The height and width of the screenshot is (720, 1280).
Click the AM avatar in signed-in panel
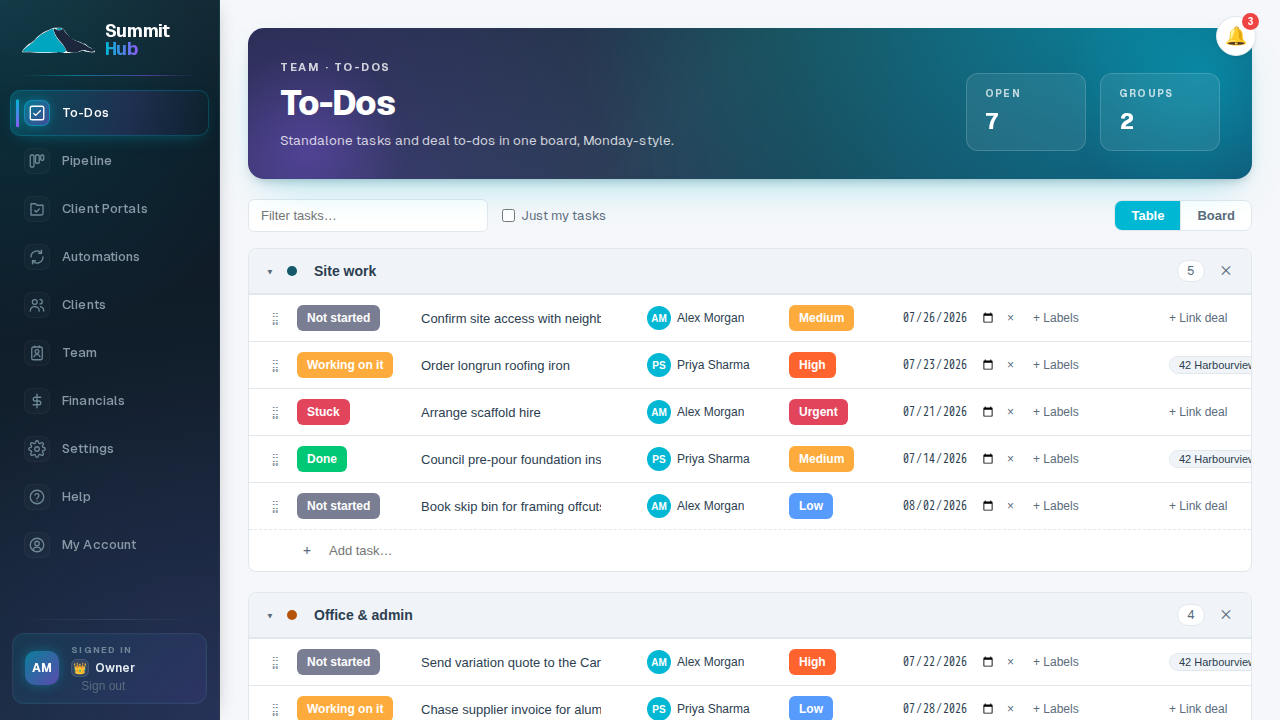[42, 668]
